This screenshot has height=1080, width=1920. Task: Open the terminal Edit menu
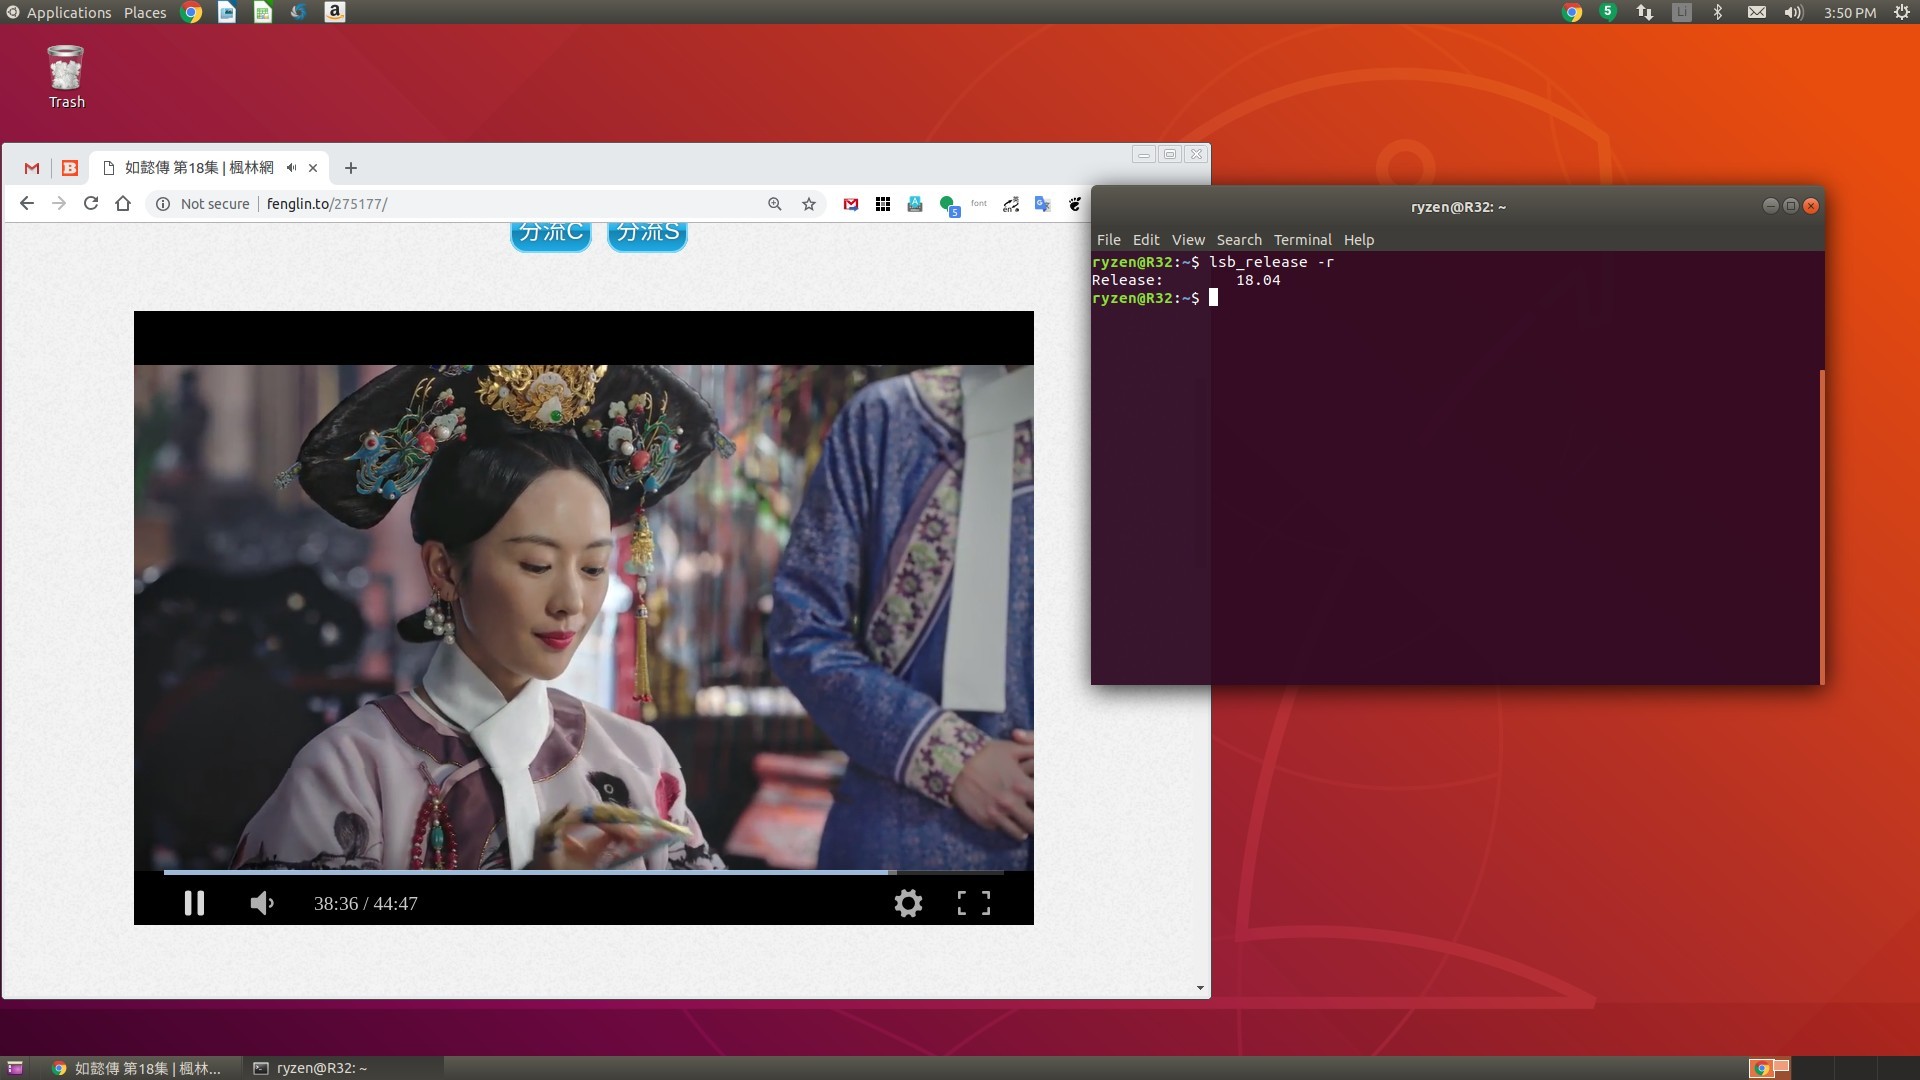click(x=1146, y=240)
